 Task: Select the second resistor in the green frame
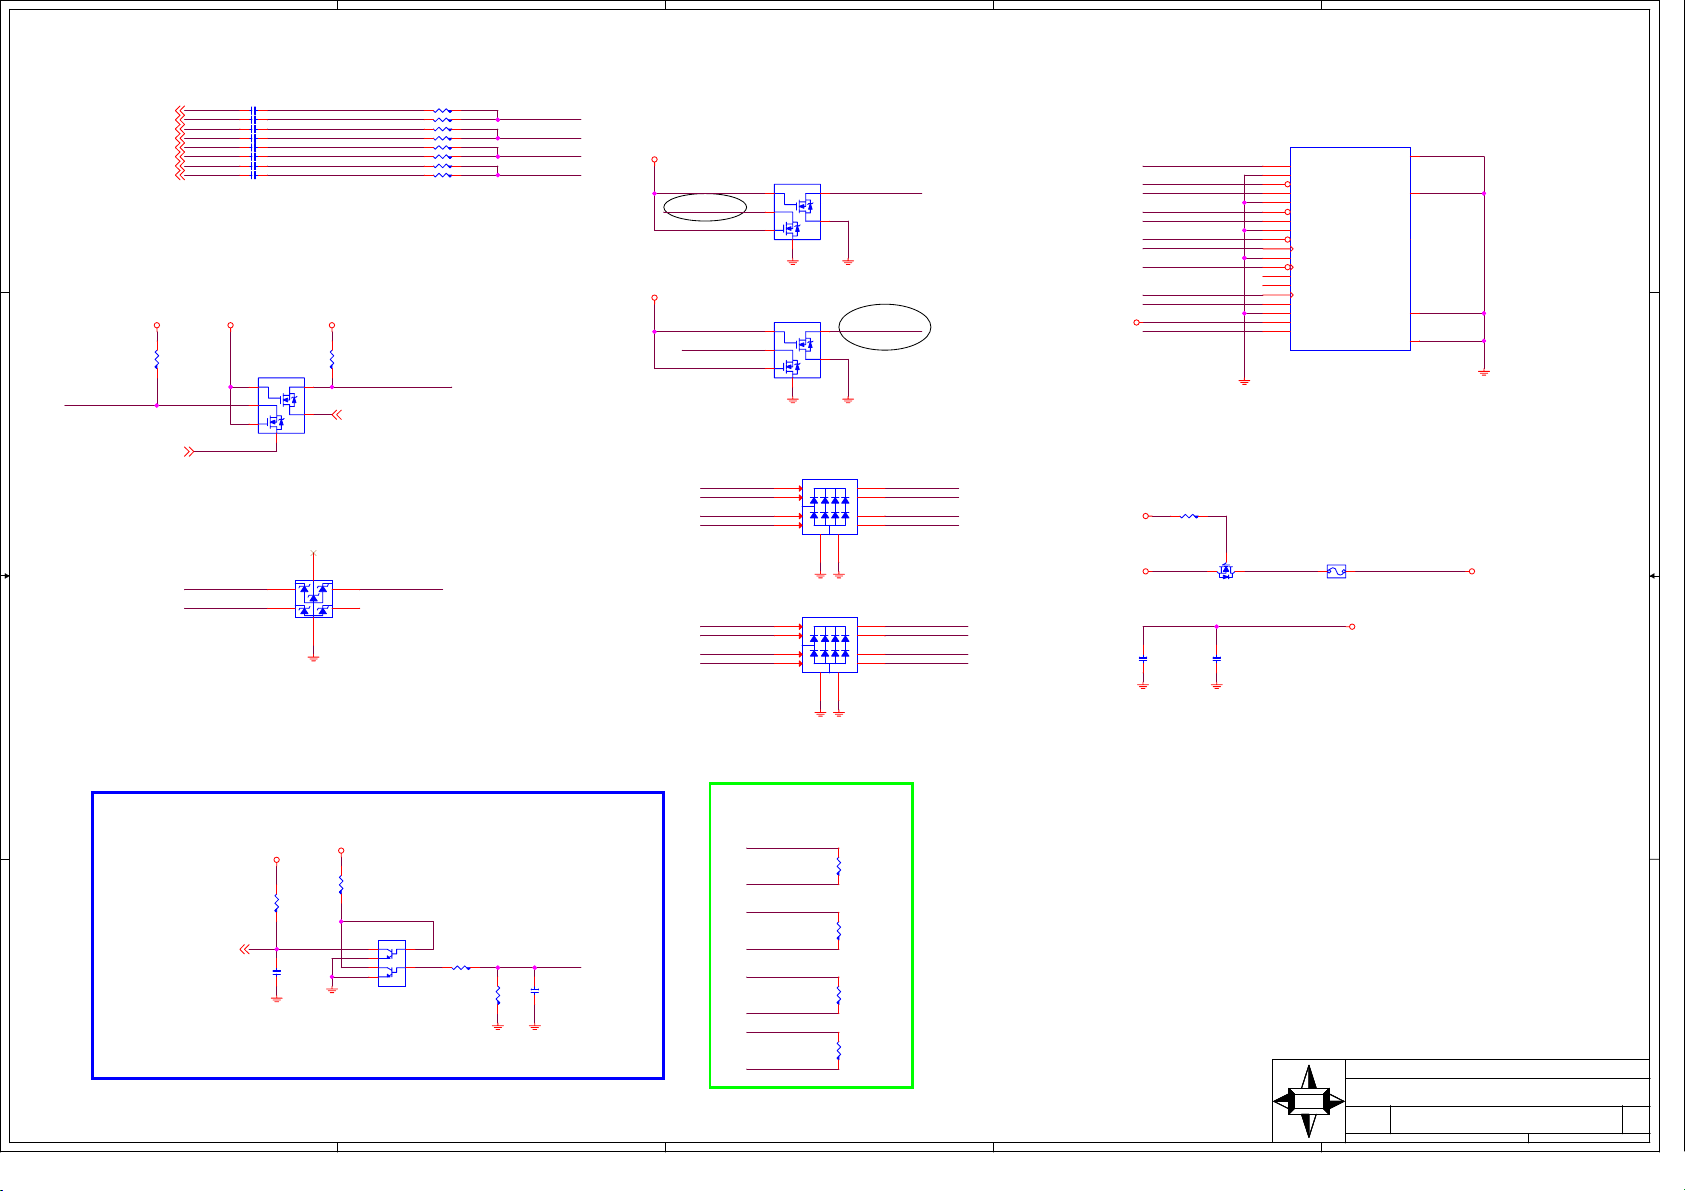(x=838, y=931)
